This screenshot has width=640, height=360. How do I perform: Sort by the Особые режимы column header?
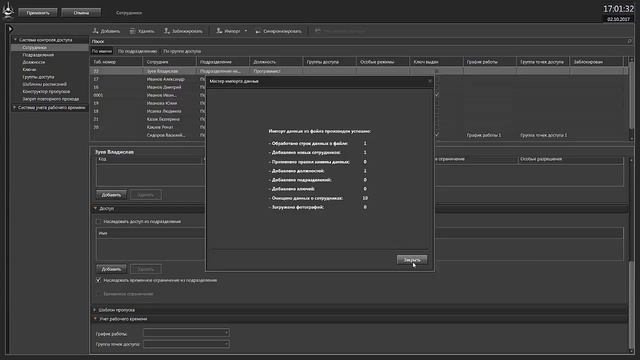[x=382, y=62]
